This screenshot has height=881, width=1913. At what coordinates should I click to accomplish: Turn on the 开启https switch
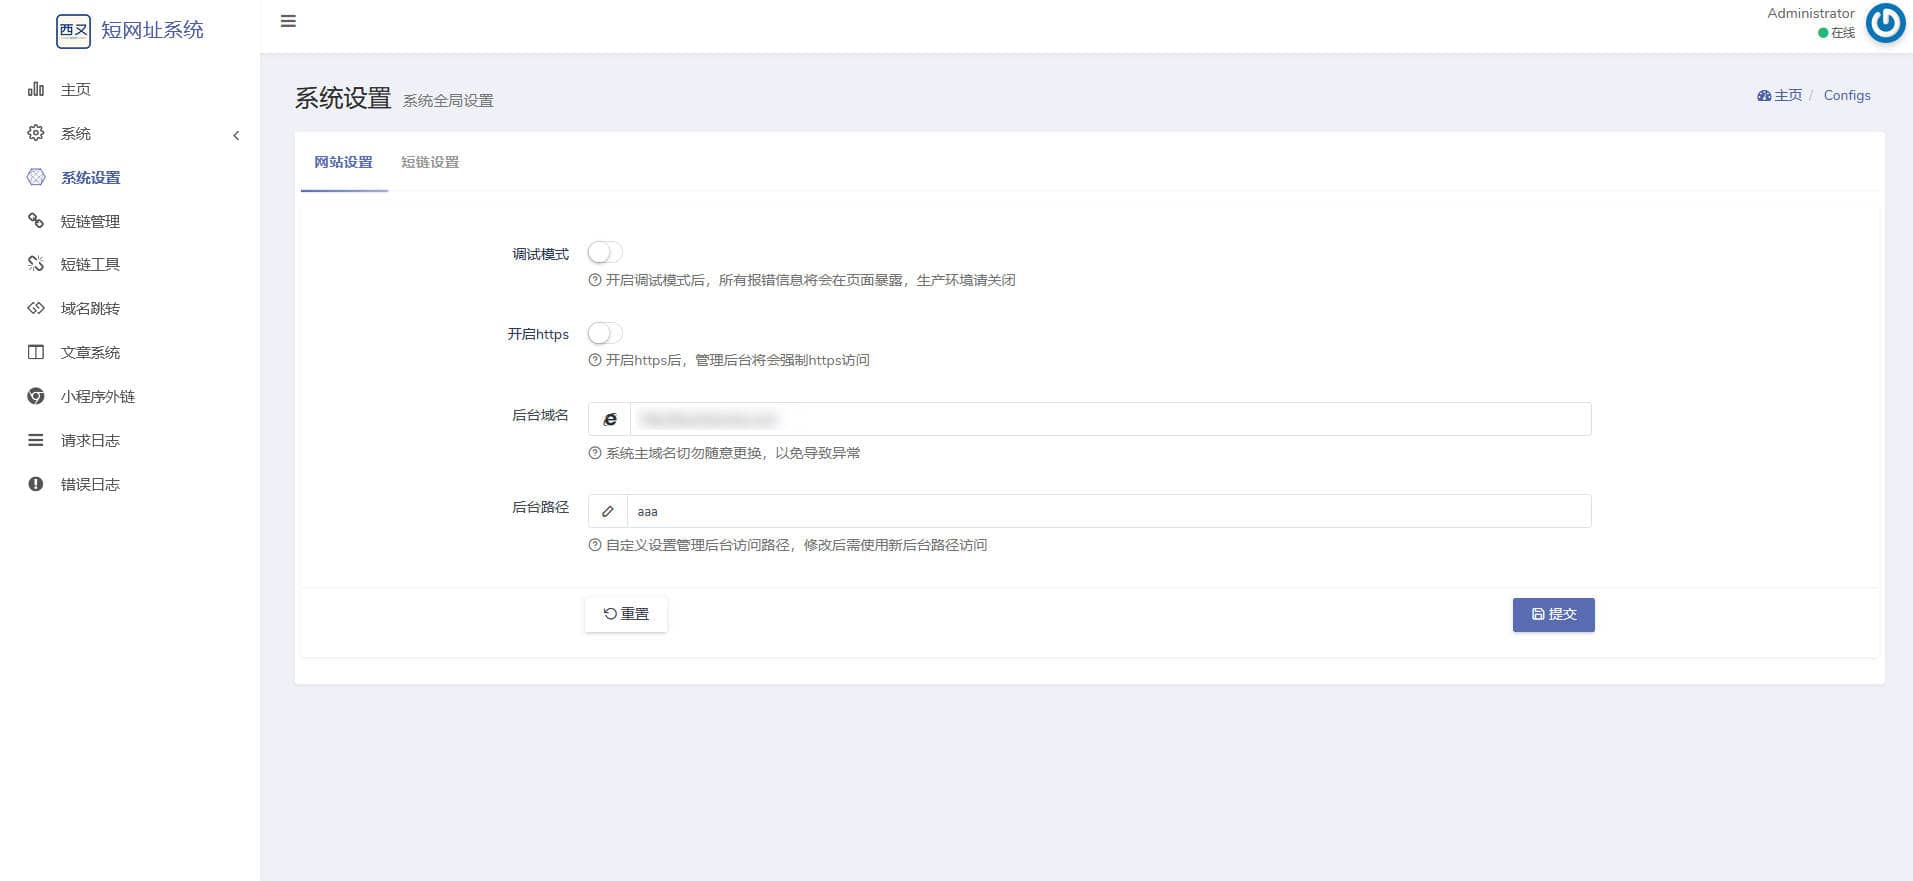click(x=604, y=333)
